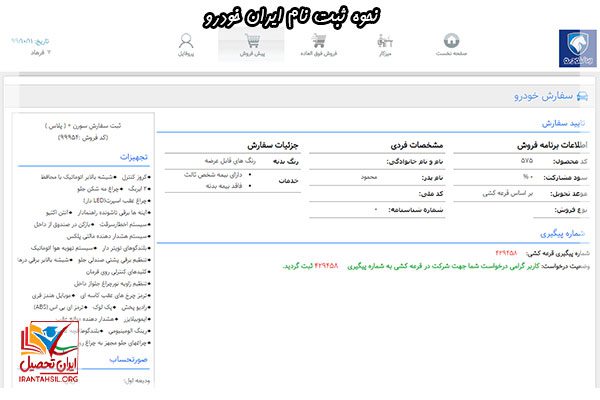Click کلیدهای کنترلی روی فرمان item
Screen dimensions: 600x400
pos(116,272)
